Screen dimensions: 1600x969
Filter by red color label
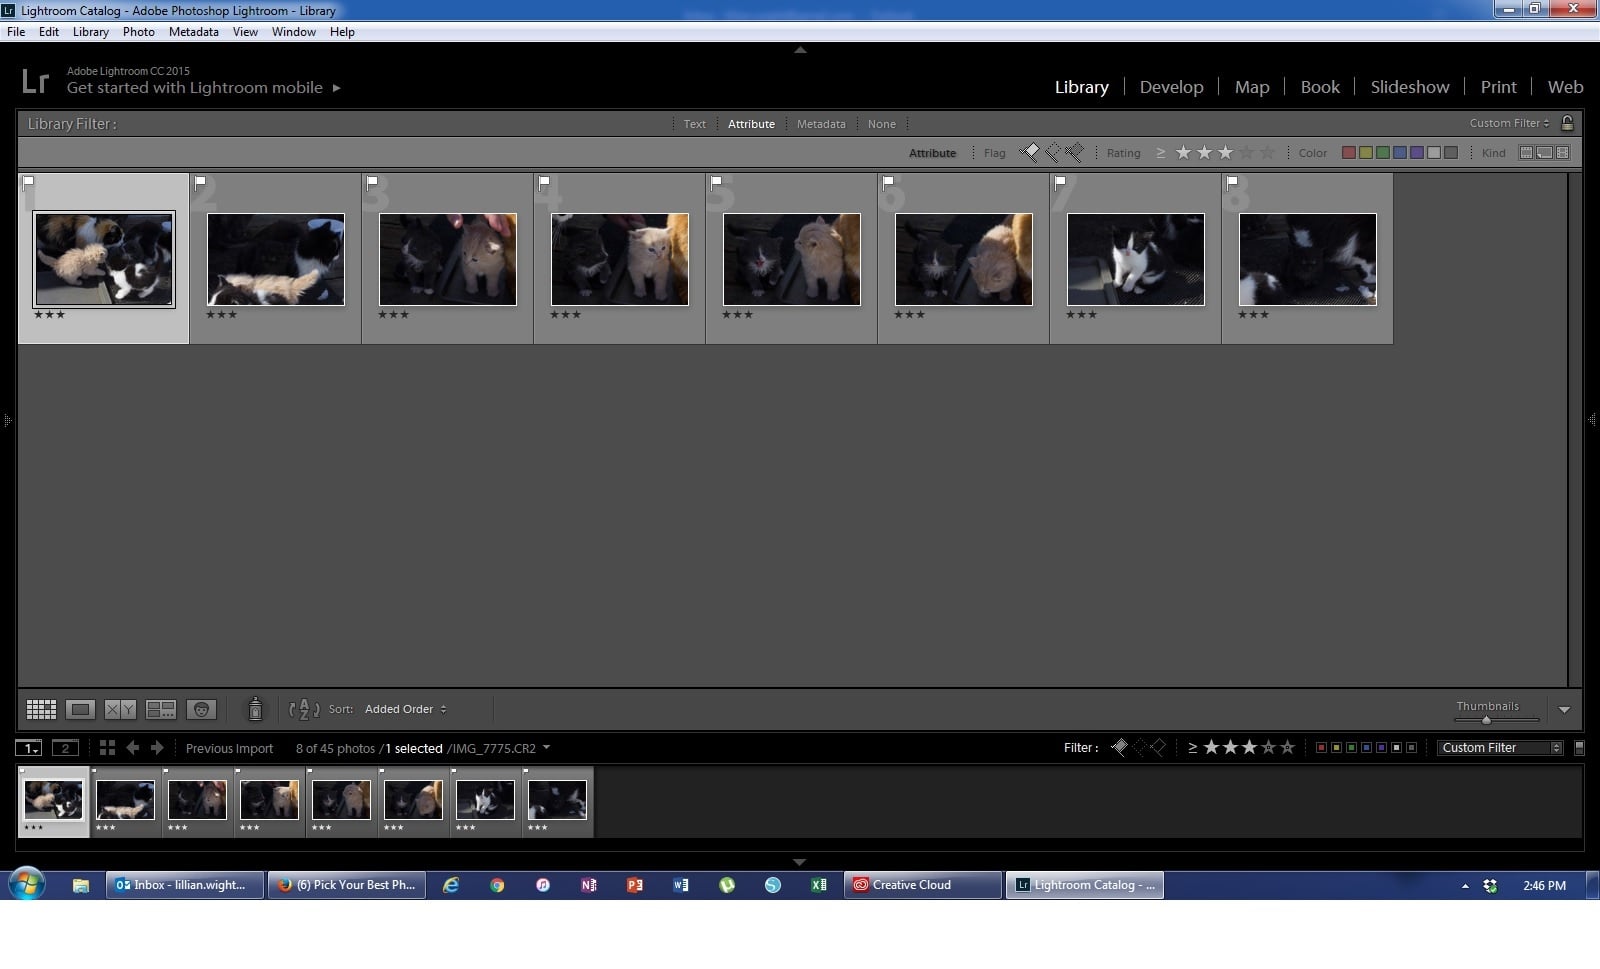(x=1348, y=153)
